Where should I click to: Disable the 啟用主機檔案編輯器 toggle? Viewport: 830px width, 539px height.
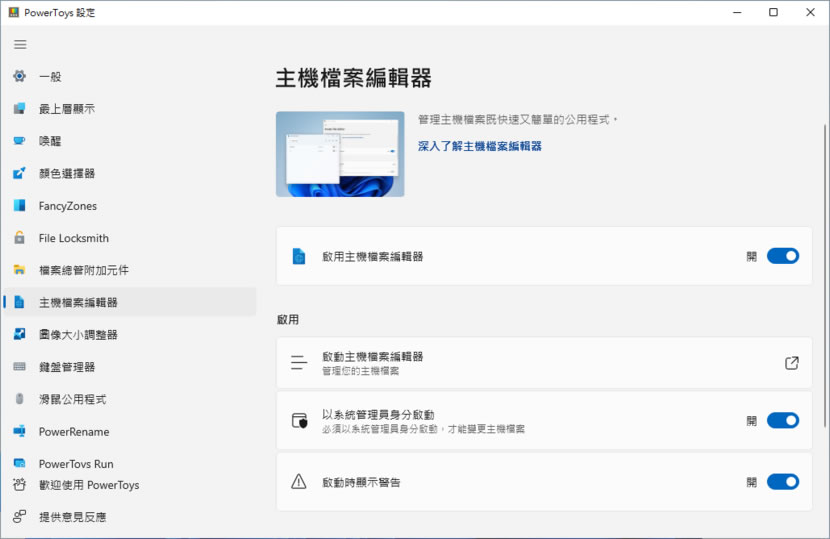tap(782, 256)
